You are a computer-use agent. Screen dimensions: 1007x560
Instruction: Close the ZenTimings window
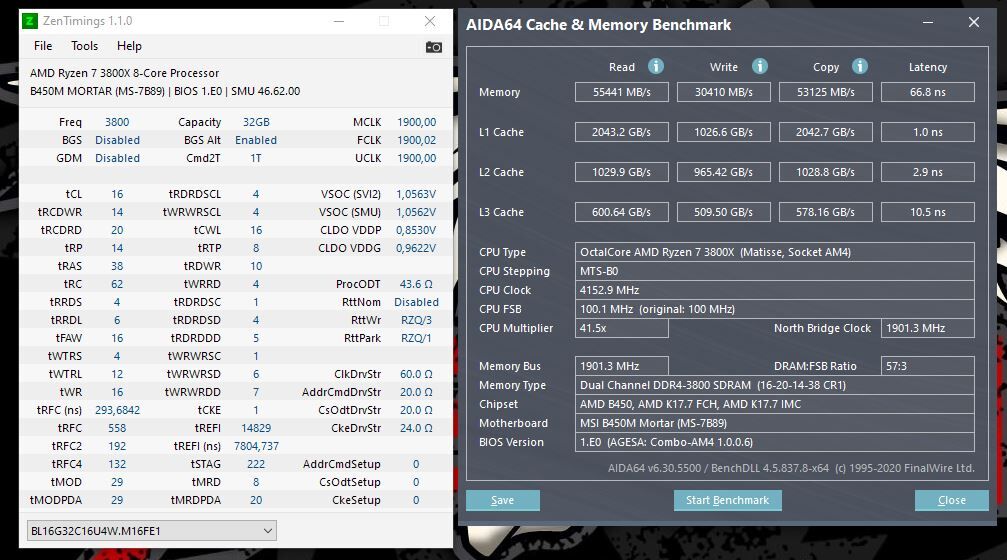(430, 21)
